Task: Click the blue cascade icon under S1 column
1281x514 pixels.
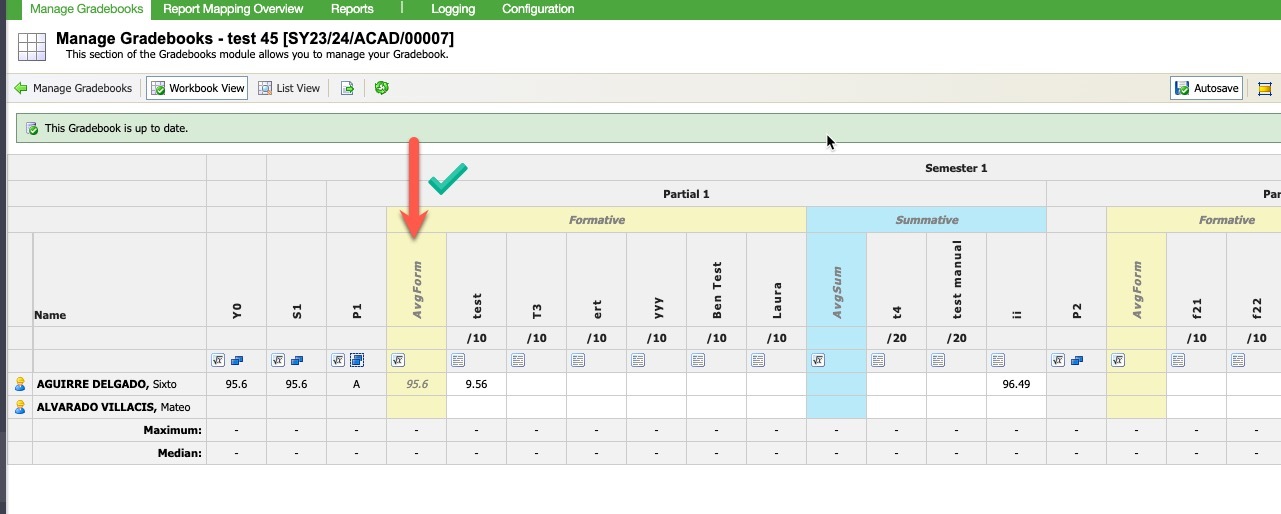Action: (x=297, y=360)
